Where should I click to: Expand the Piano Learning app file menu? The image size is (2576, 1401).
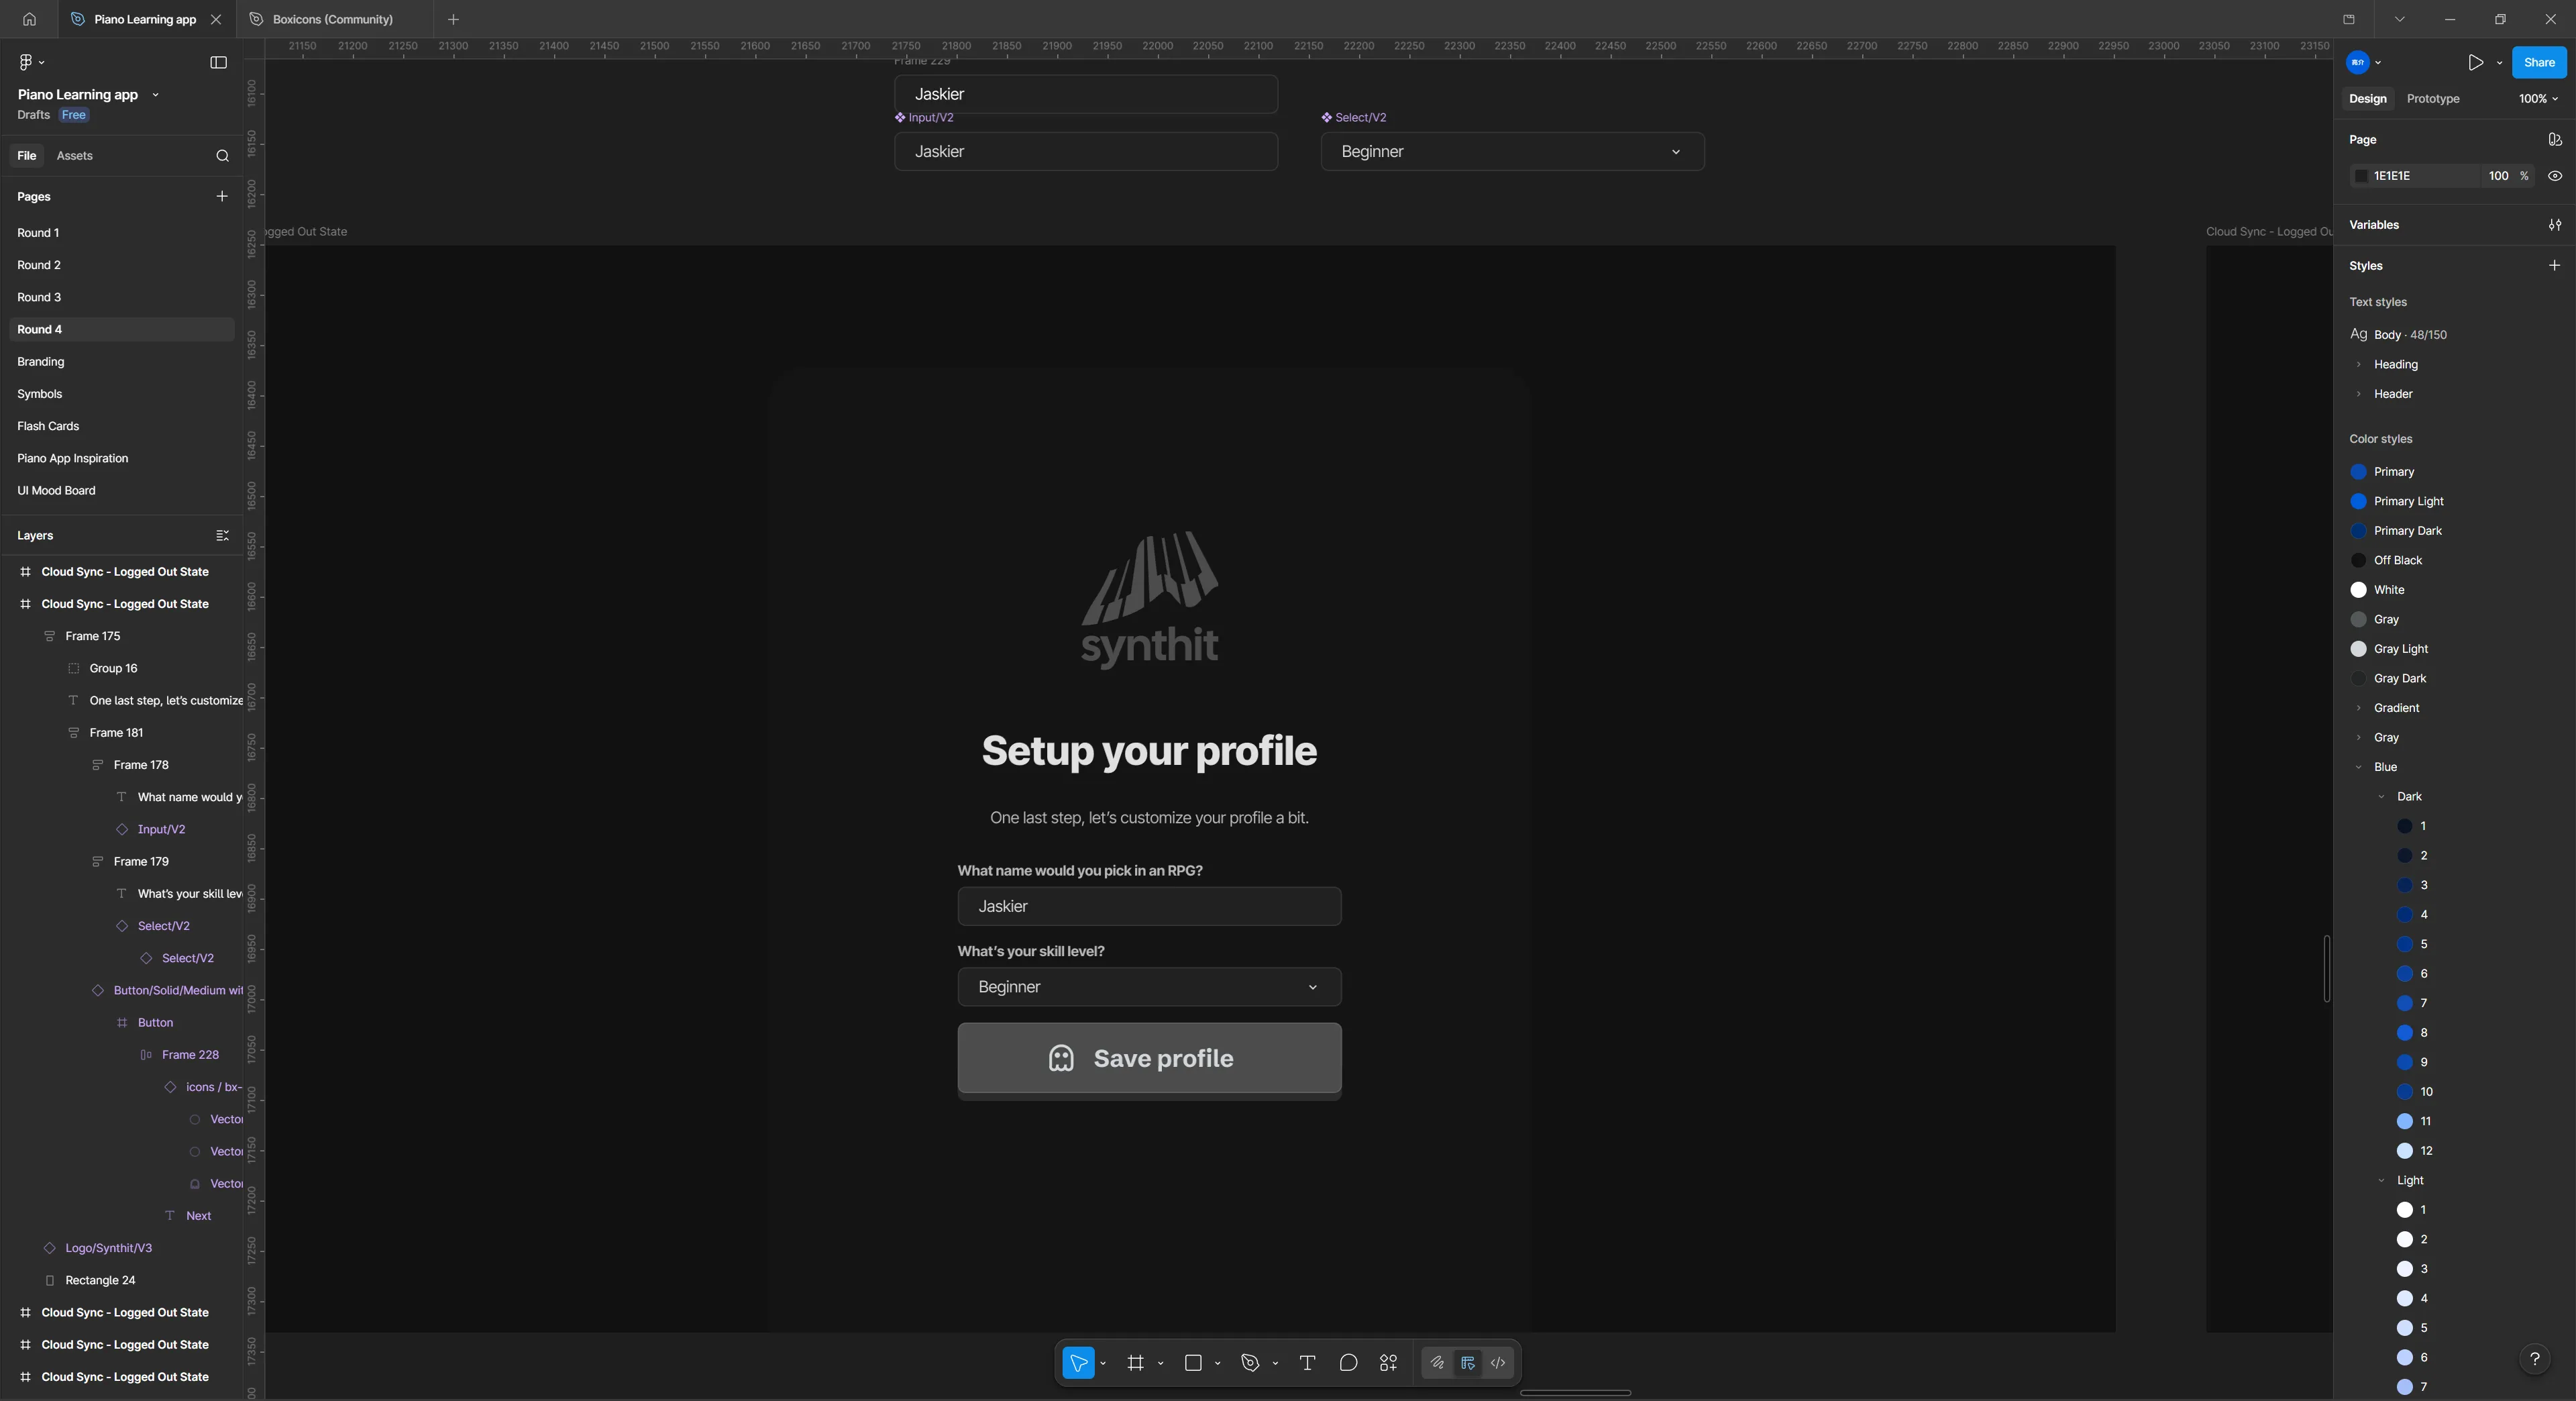[x=156, y=94]
